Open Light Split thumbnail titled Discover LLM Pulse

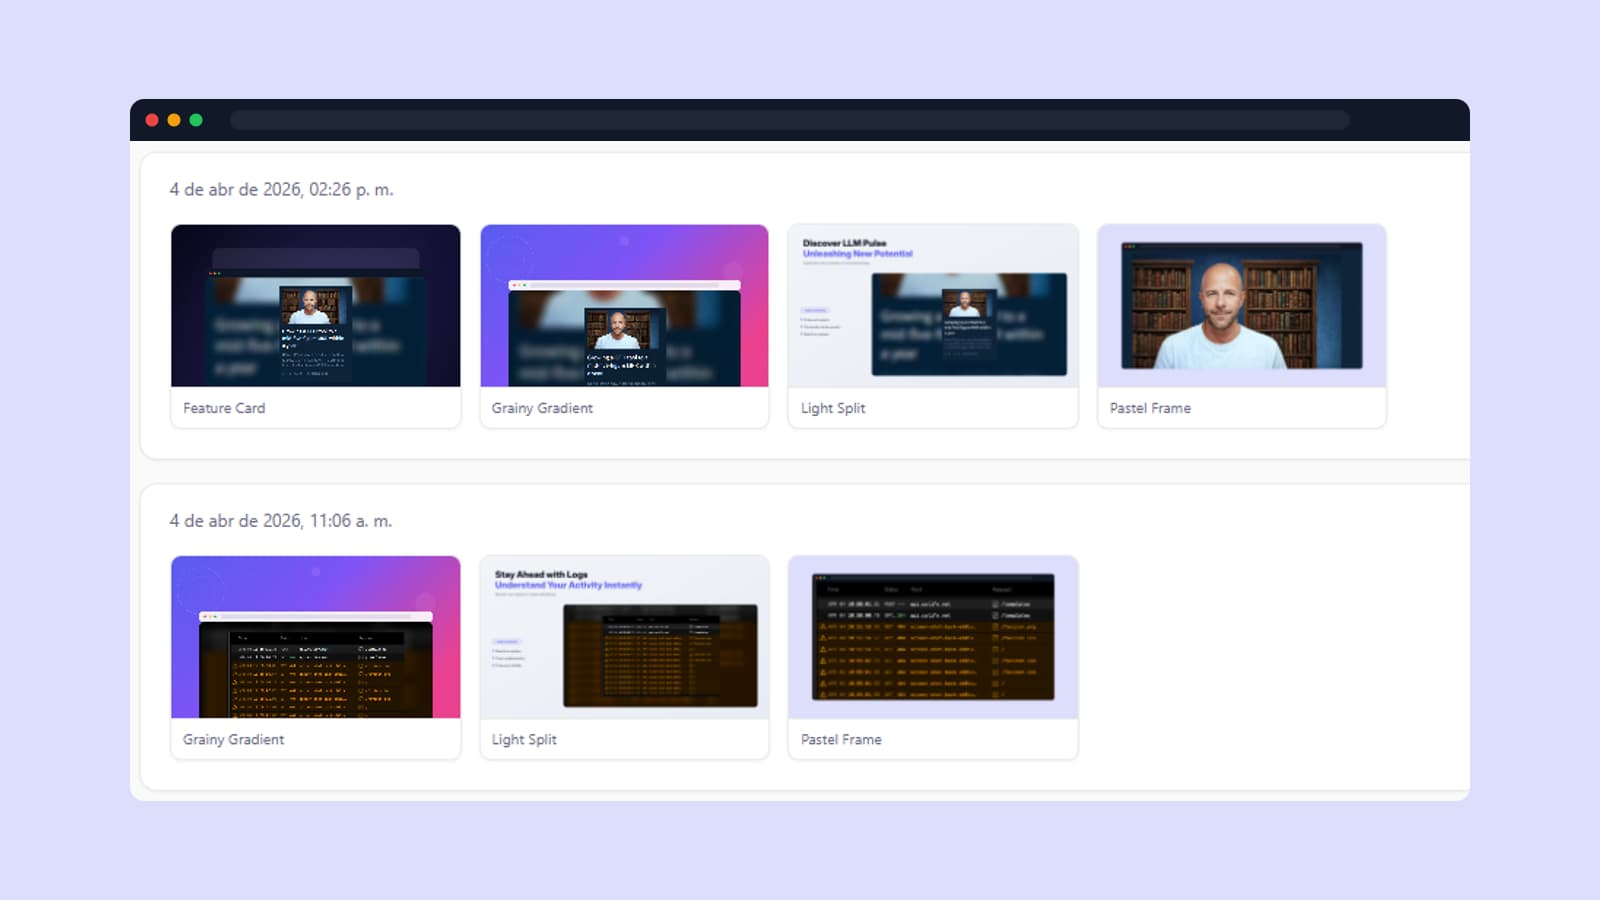tap(933, 306)
